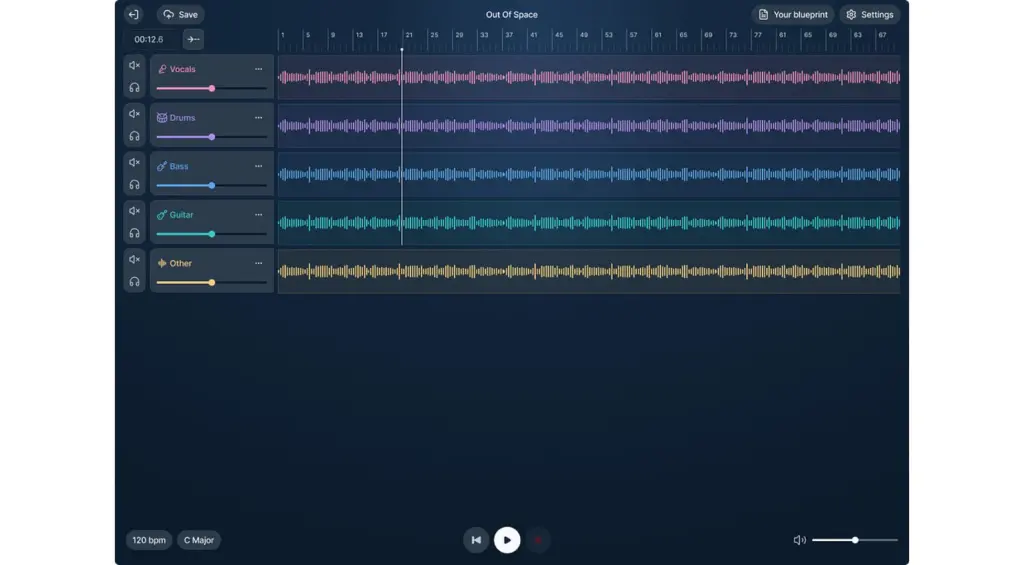1024x565 pixels.
Task: Click the master volume speaker icon
Action: [x=799, y=540]
